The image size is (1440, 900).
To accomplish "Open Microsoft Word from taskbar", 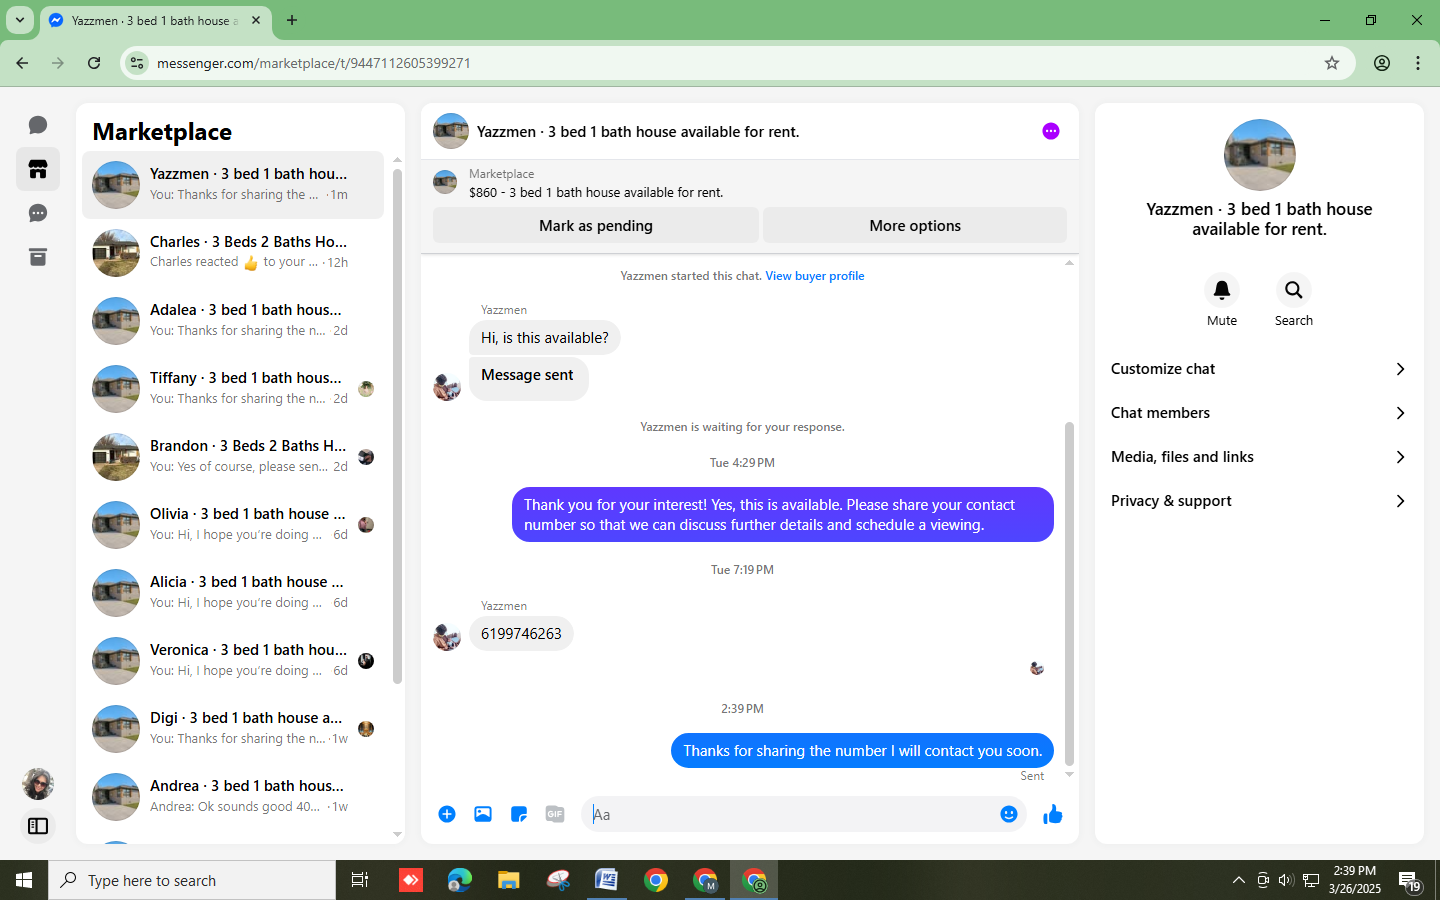I will [607, 880].
